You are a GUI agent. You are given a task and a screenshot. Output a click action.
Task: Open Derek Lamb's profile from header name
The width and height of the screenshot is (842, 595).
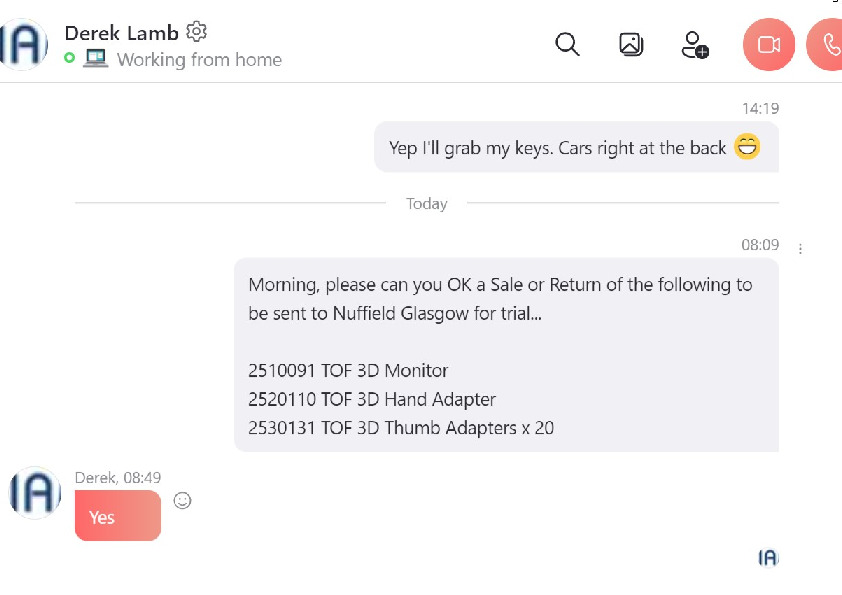coord(121,33)
